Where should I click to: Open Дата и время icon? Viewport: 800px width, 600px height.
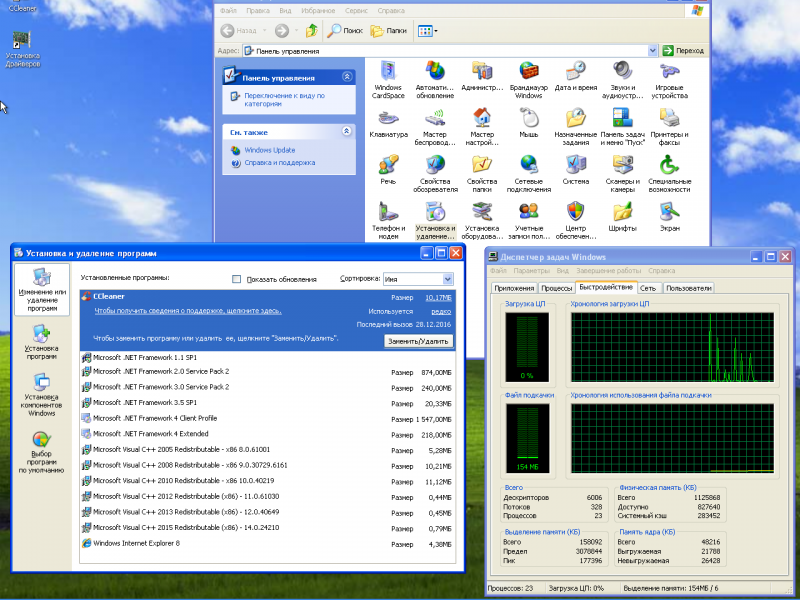[576, 77]
